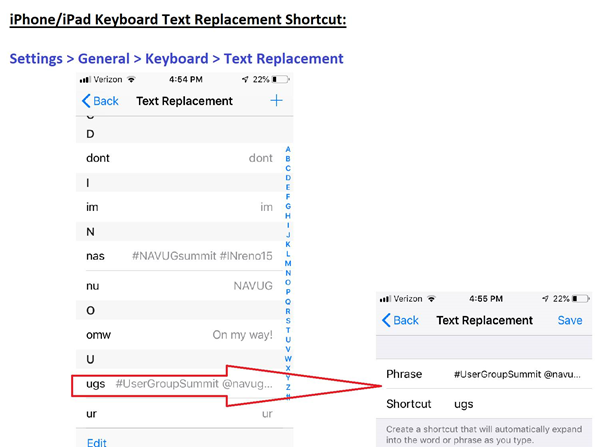Tap the plus icon to add replacement
This screenshot has height=447, width=601.
[276, 101]
